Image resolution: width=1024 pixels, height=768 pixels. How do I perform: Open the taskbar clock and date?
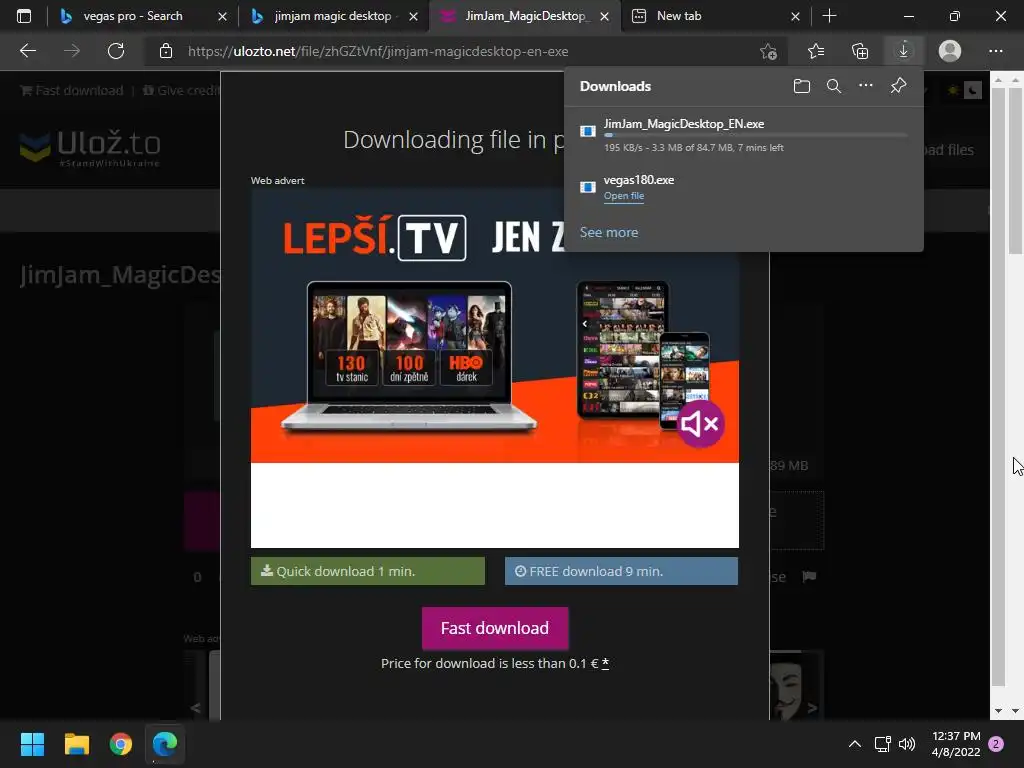956,744
